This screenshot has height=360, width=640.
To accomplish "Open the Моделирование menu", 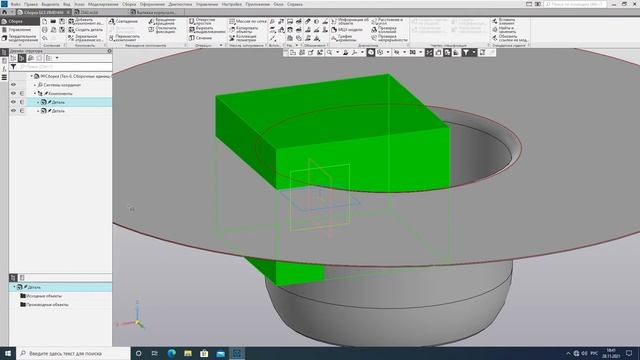I will coord(103,4).
